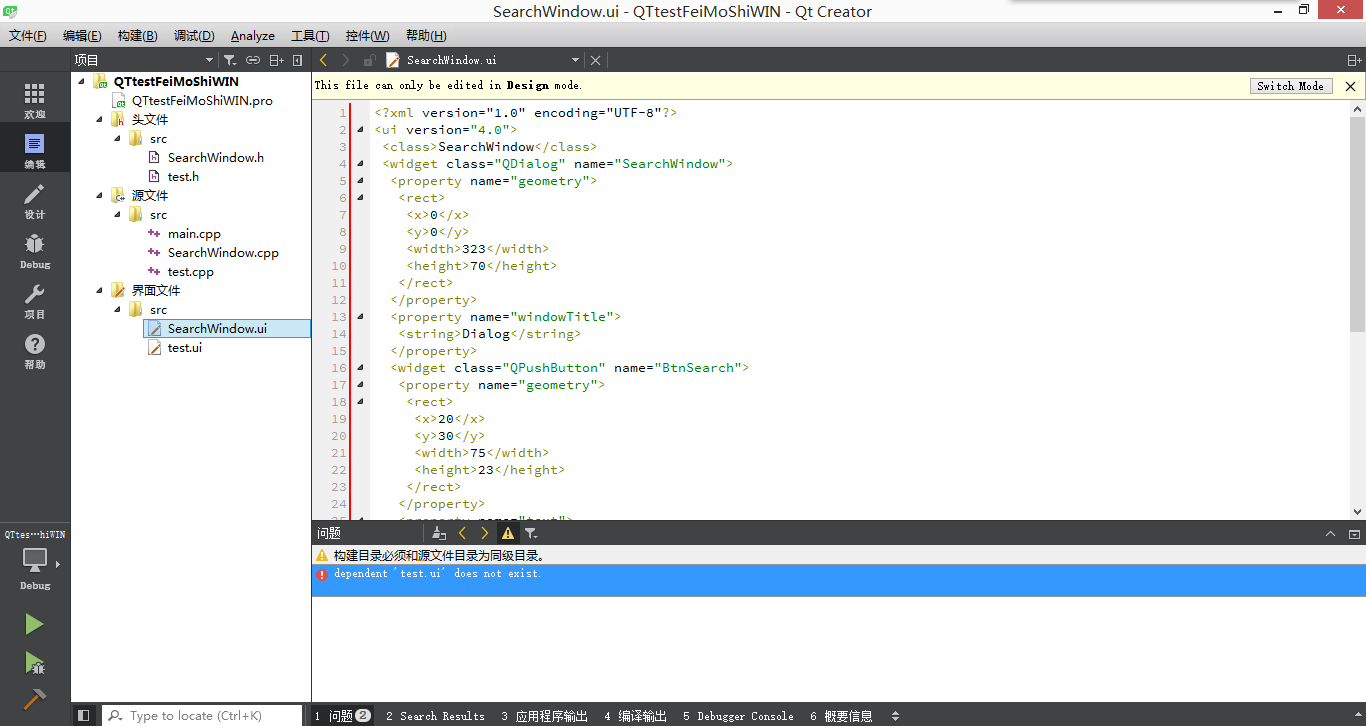Split the Projects side panel

(x=277, y=60)
